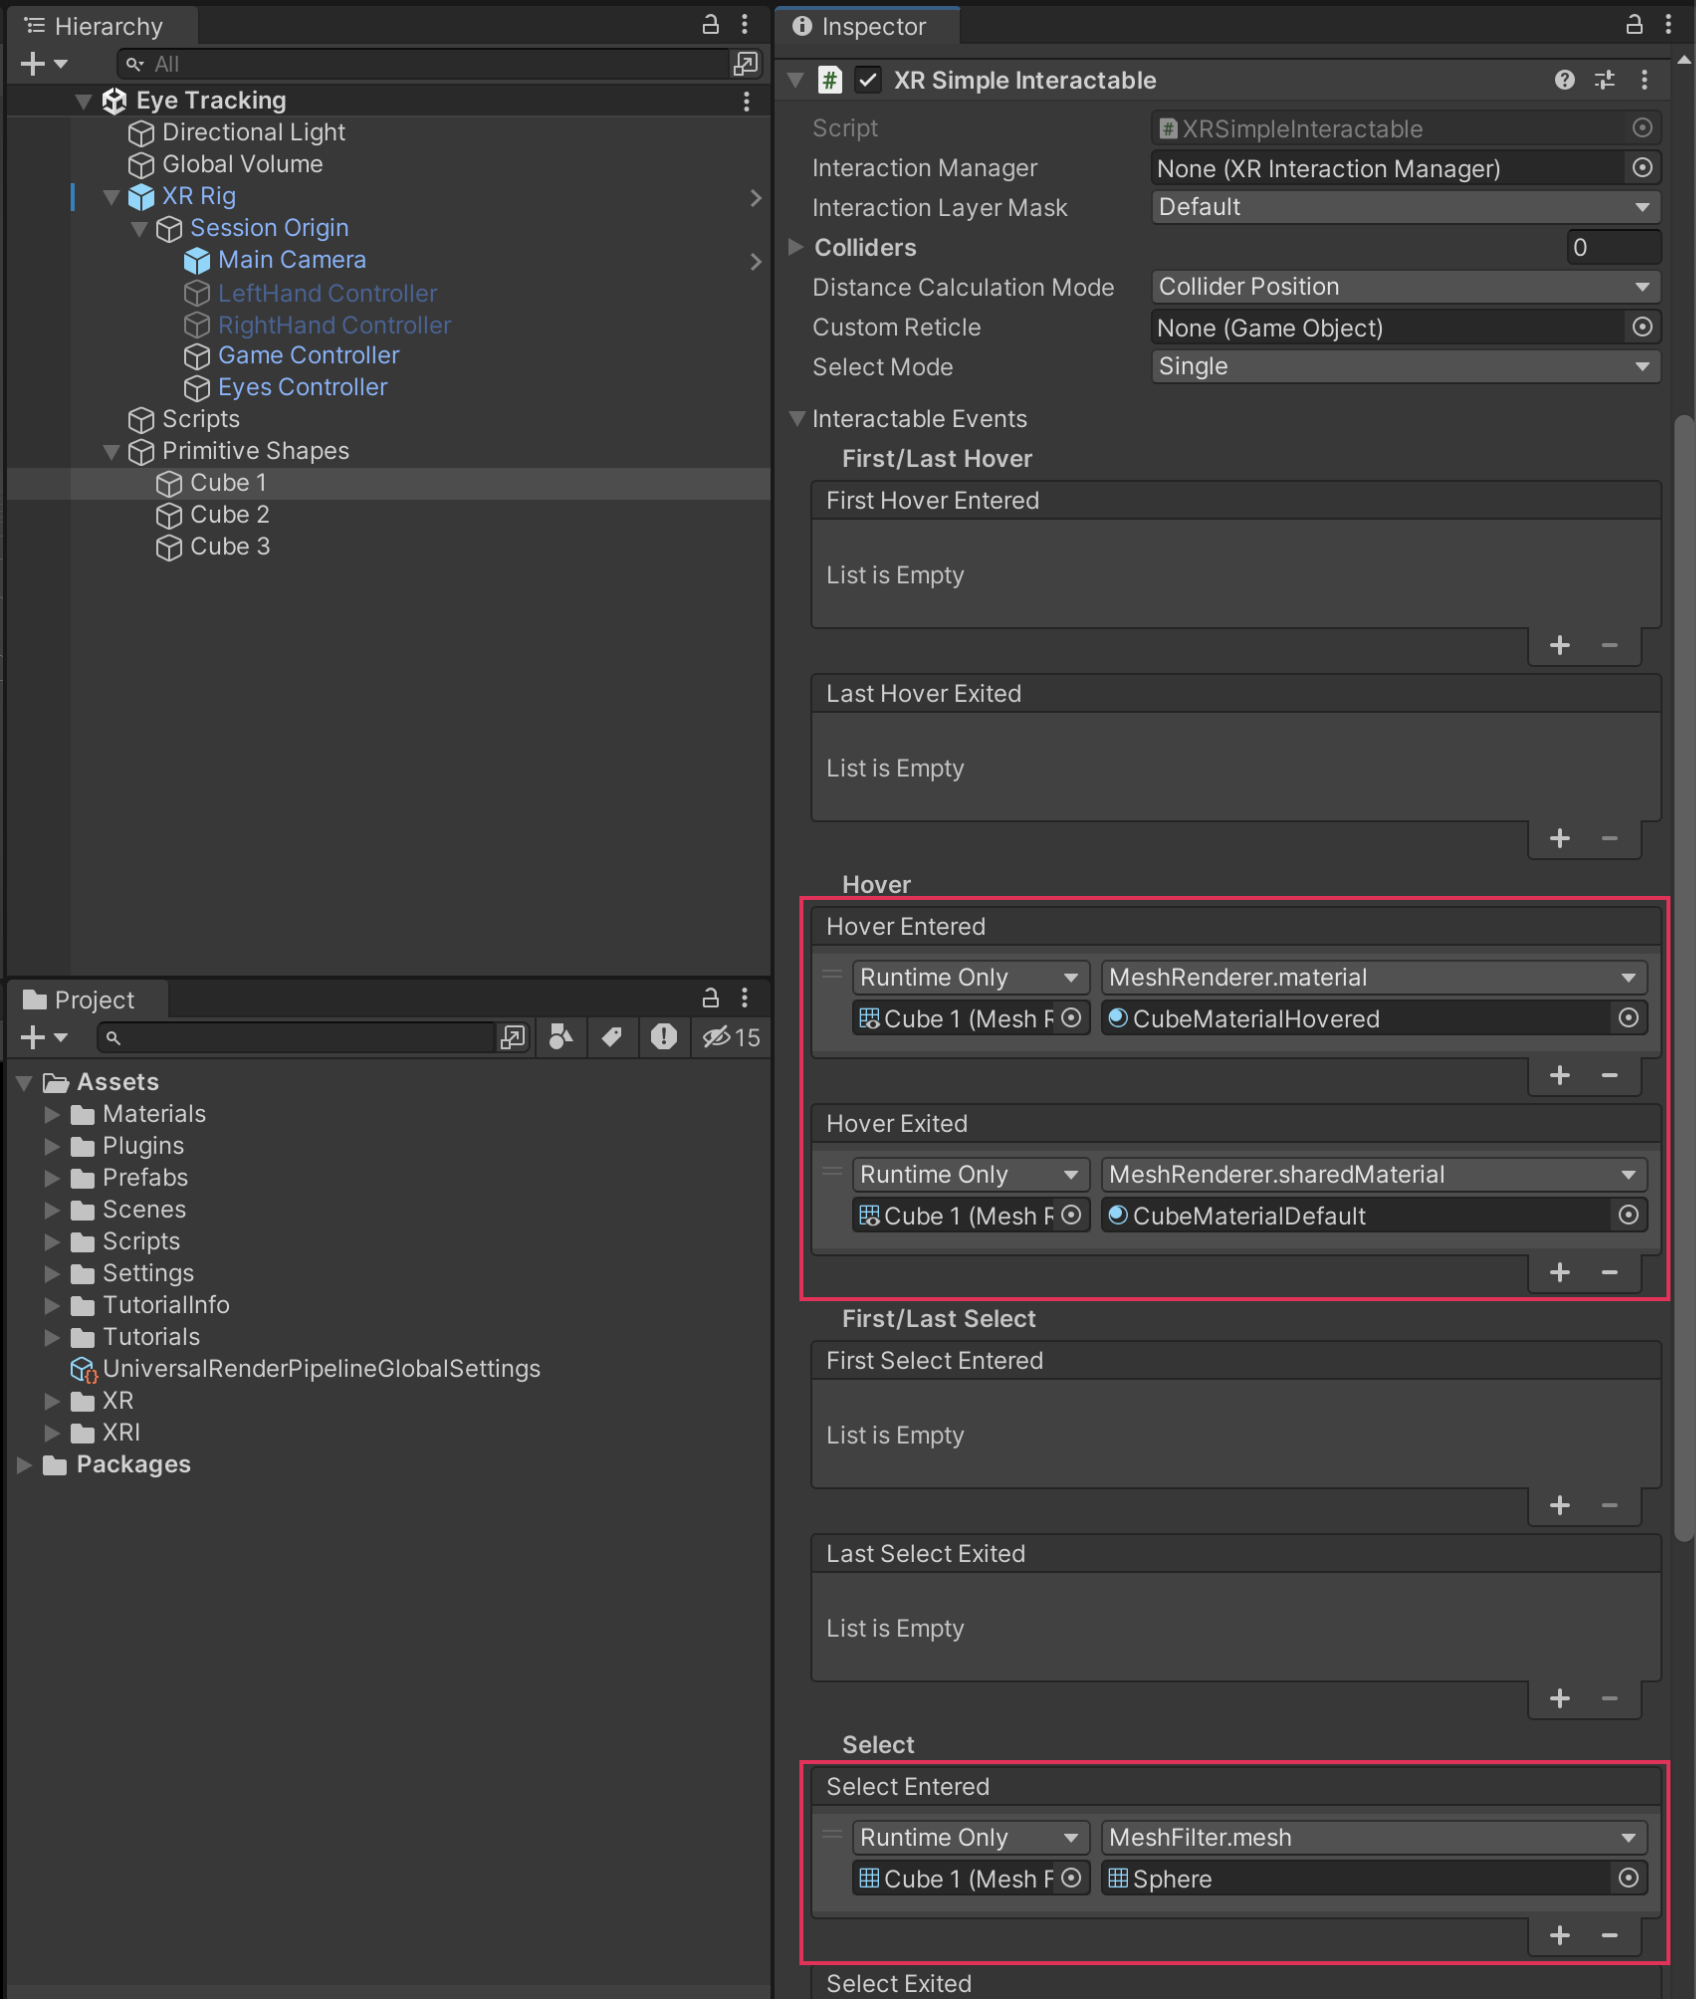Open MeshRenderer.sharedMaterial function dropdown
1697x1999 pixels.
pos(1373,1174)
